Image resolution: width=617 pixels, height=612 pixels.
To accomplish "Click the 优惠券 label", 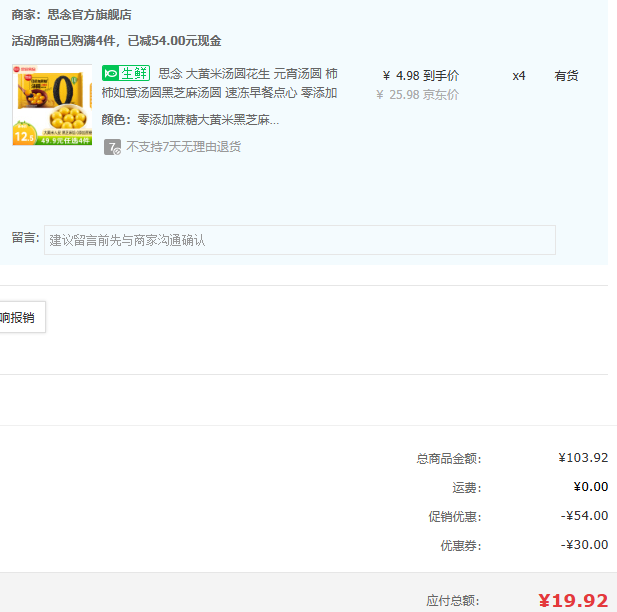I will (x=461, y=545).
